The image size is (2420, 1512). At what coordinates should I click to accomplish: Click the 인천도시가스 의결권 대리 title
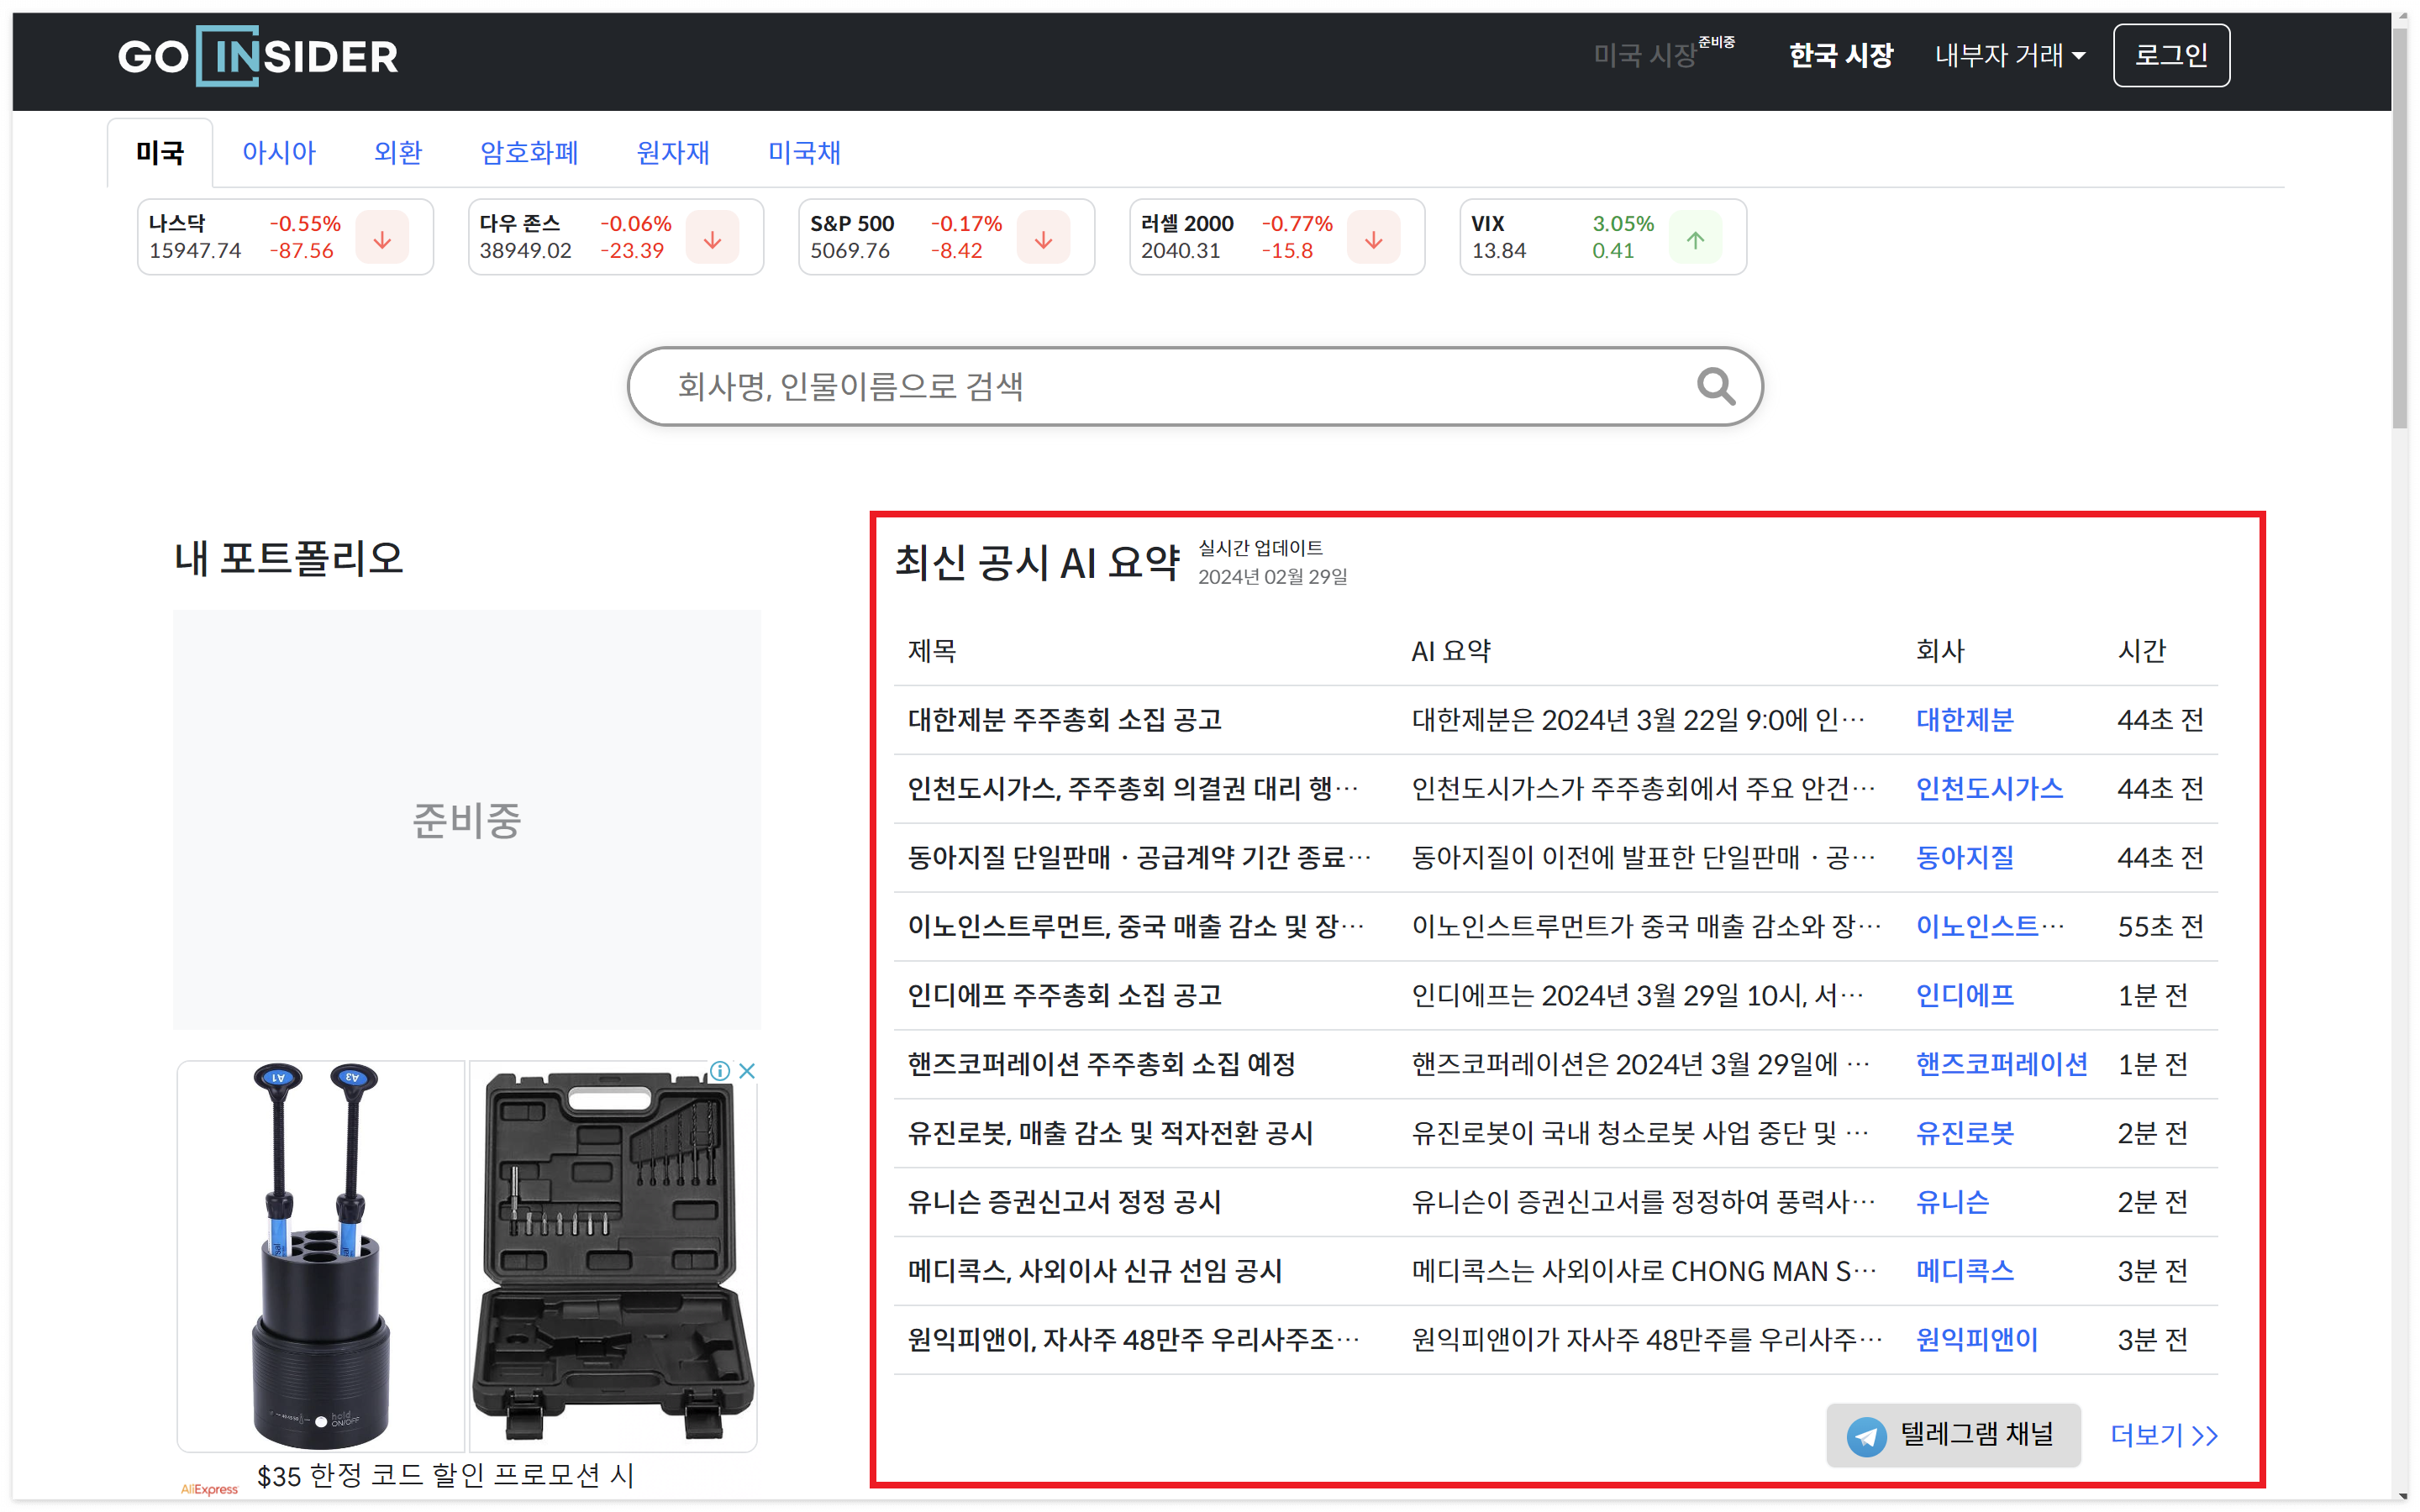[1133, 789]
